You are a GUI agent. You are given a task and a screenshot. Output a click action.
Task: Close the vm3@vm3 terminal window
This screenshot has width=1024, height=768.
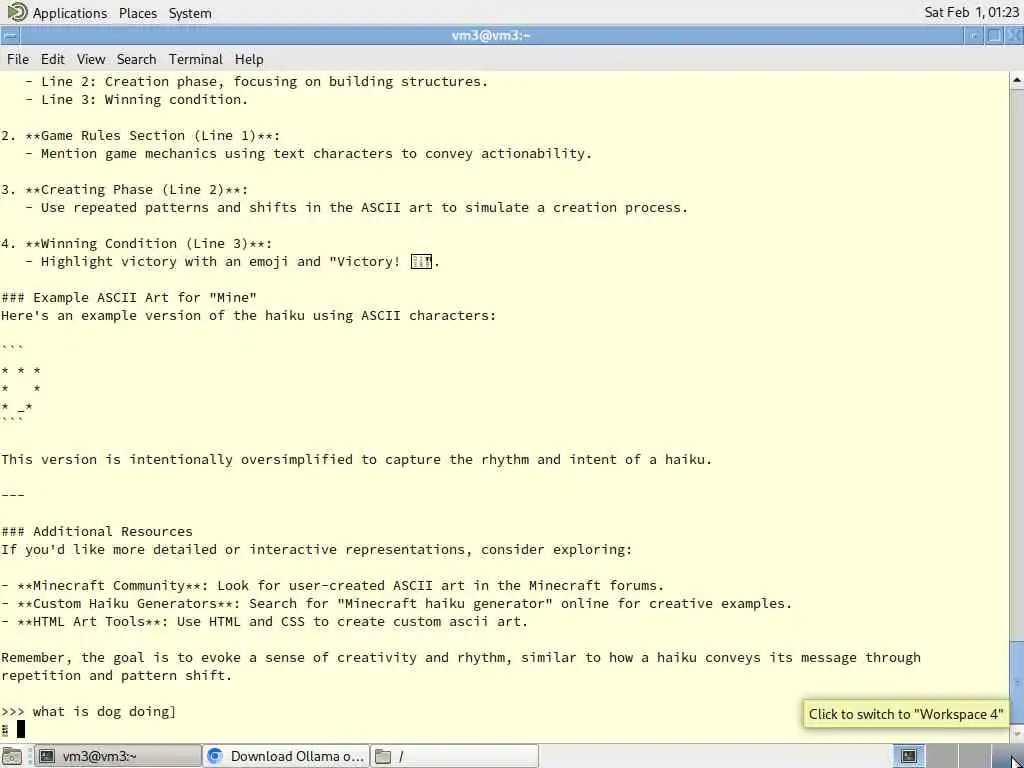point(1014,36)
